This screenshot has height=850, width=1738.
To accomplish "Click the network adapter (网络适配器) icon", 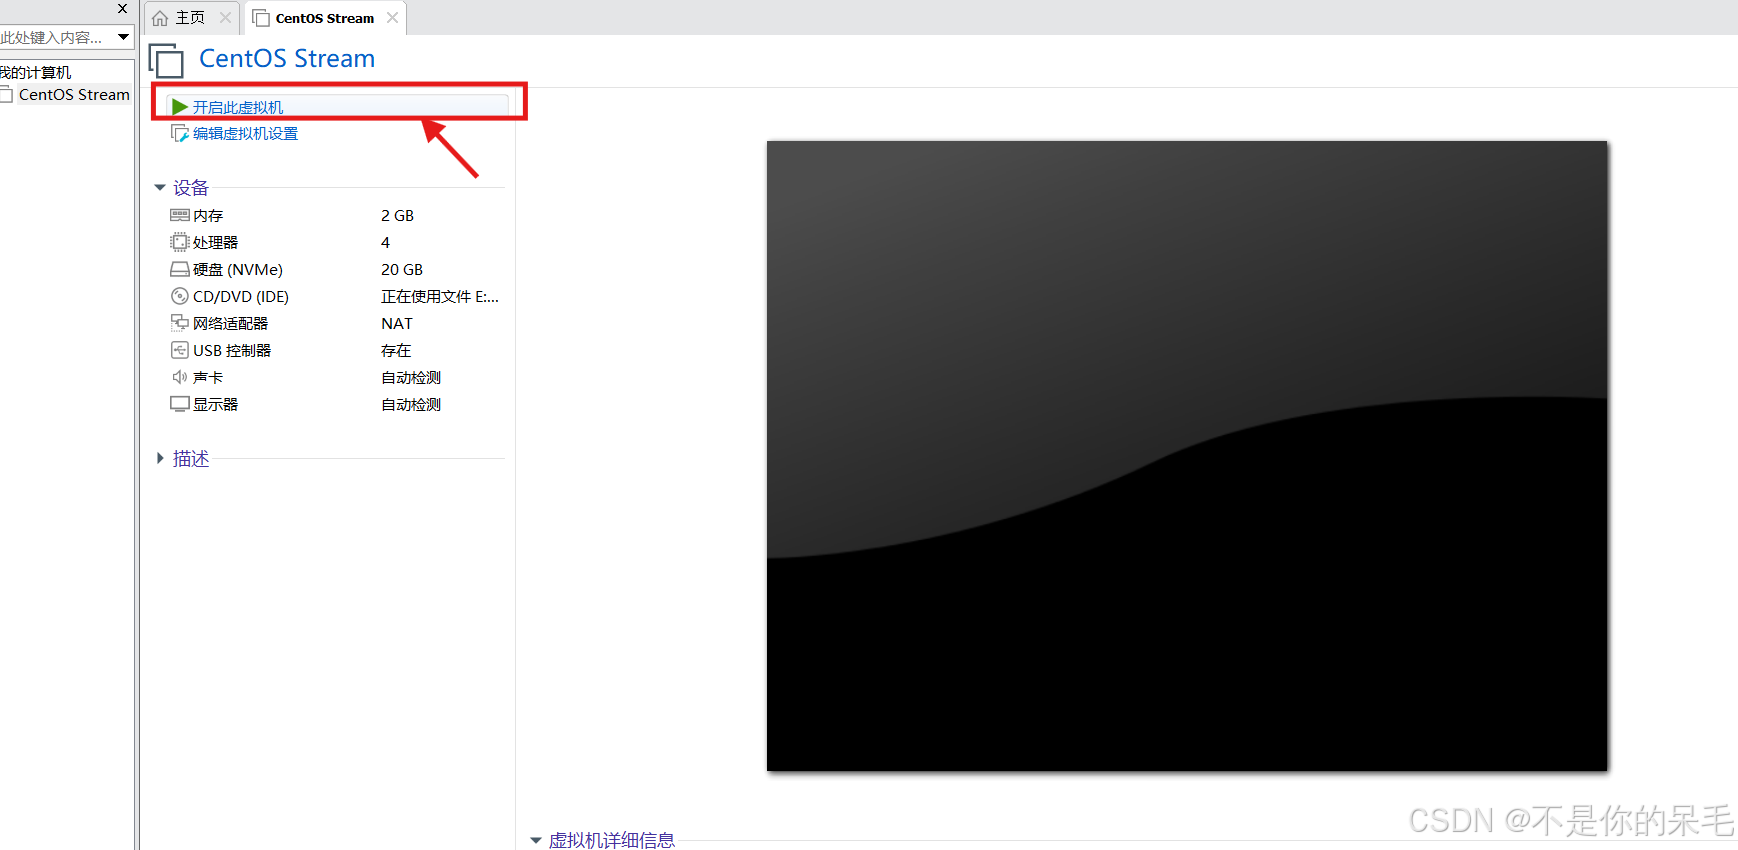I will (x=180, y=323).
